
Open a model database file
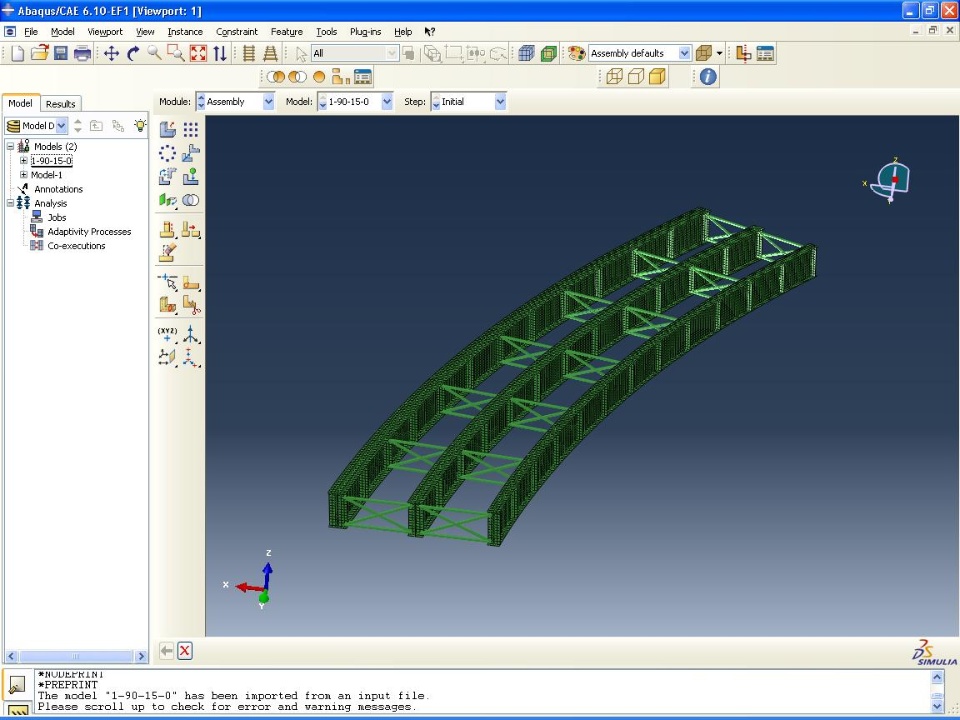pos(39,54)
